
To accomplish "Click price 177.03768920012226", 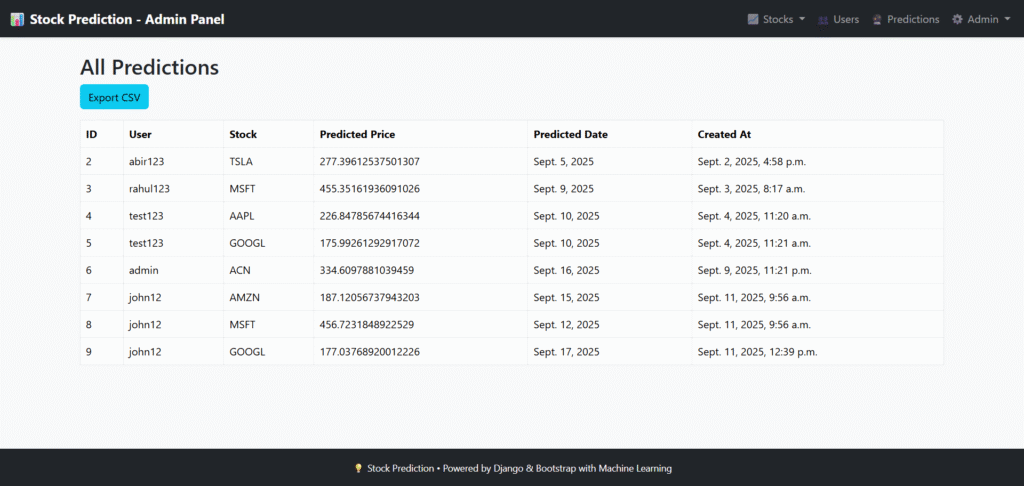I will click(x=370, y=351).
